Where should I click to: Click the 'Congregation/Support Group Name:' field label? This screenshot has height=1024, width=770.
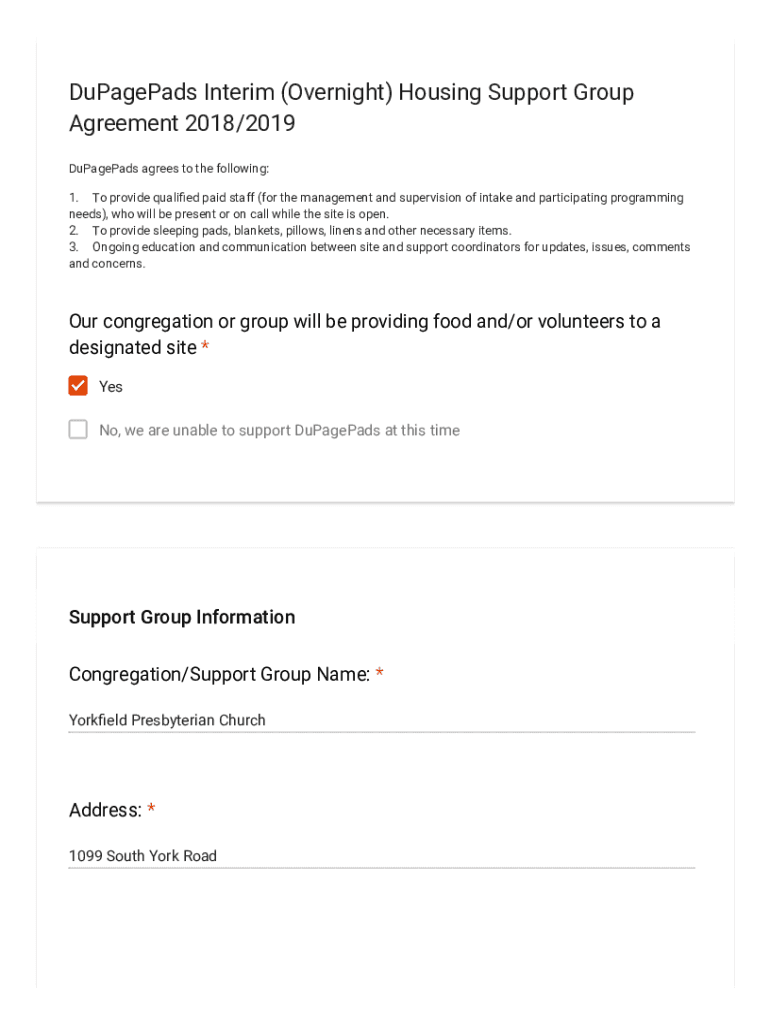pos(219,675)
